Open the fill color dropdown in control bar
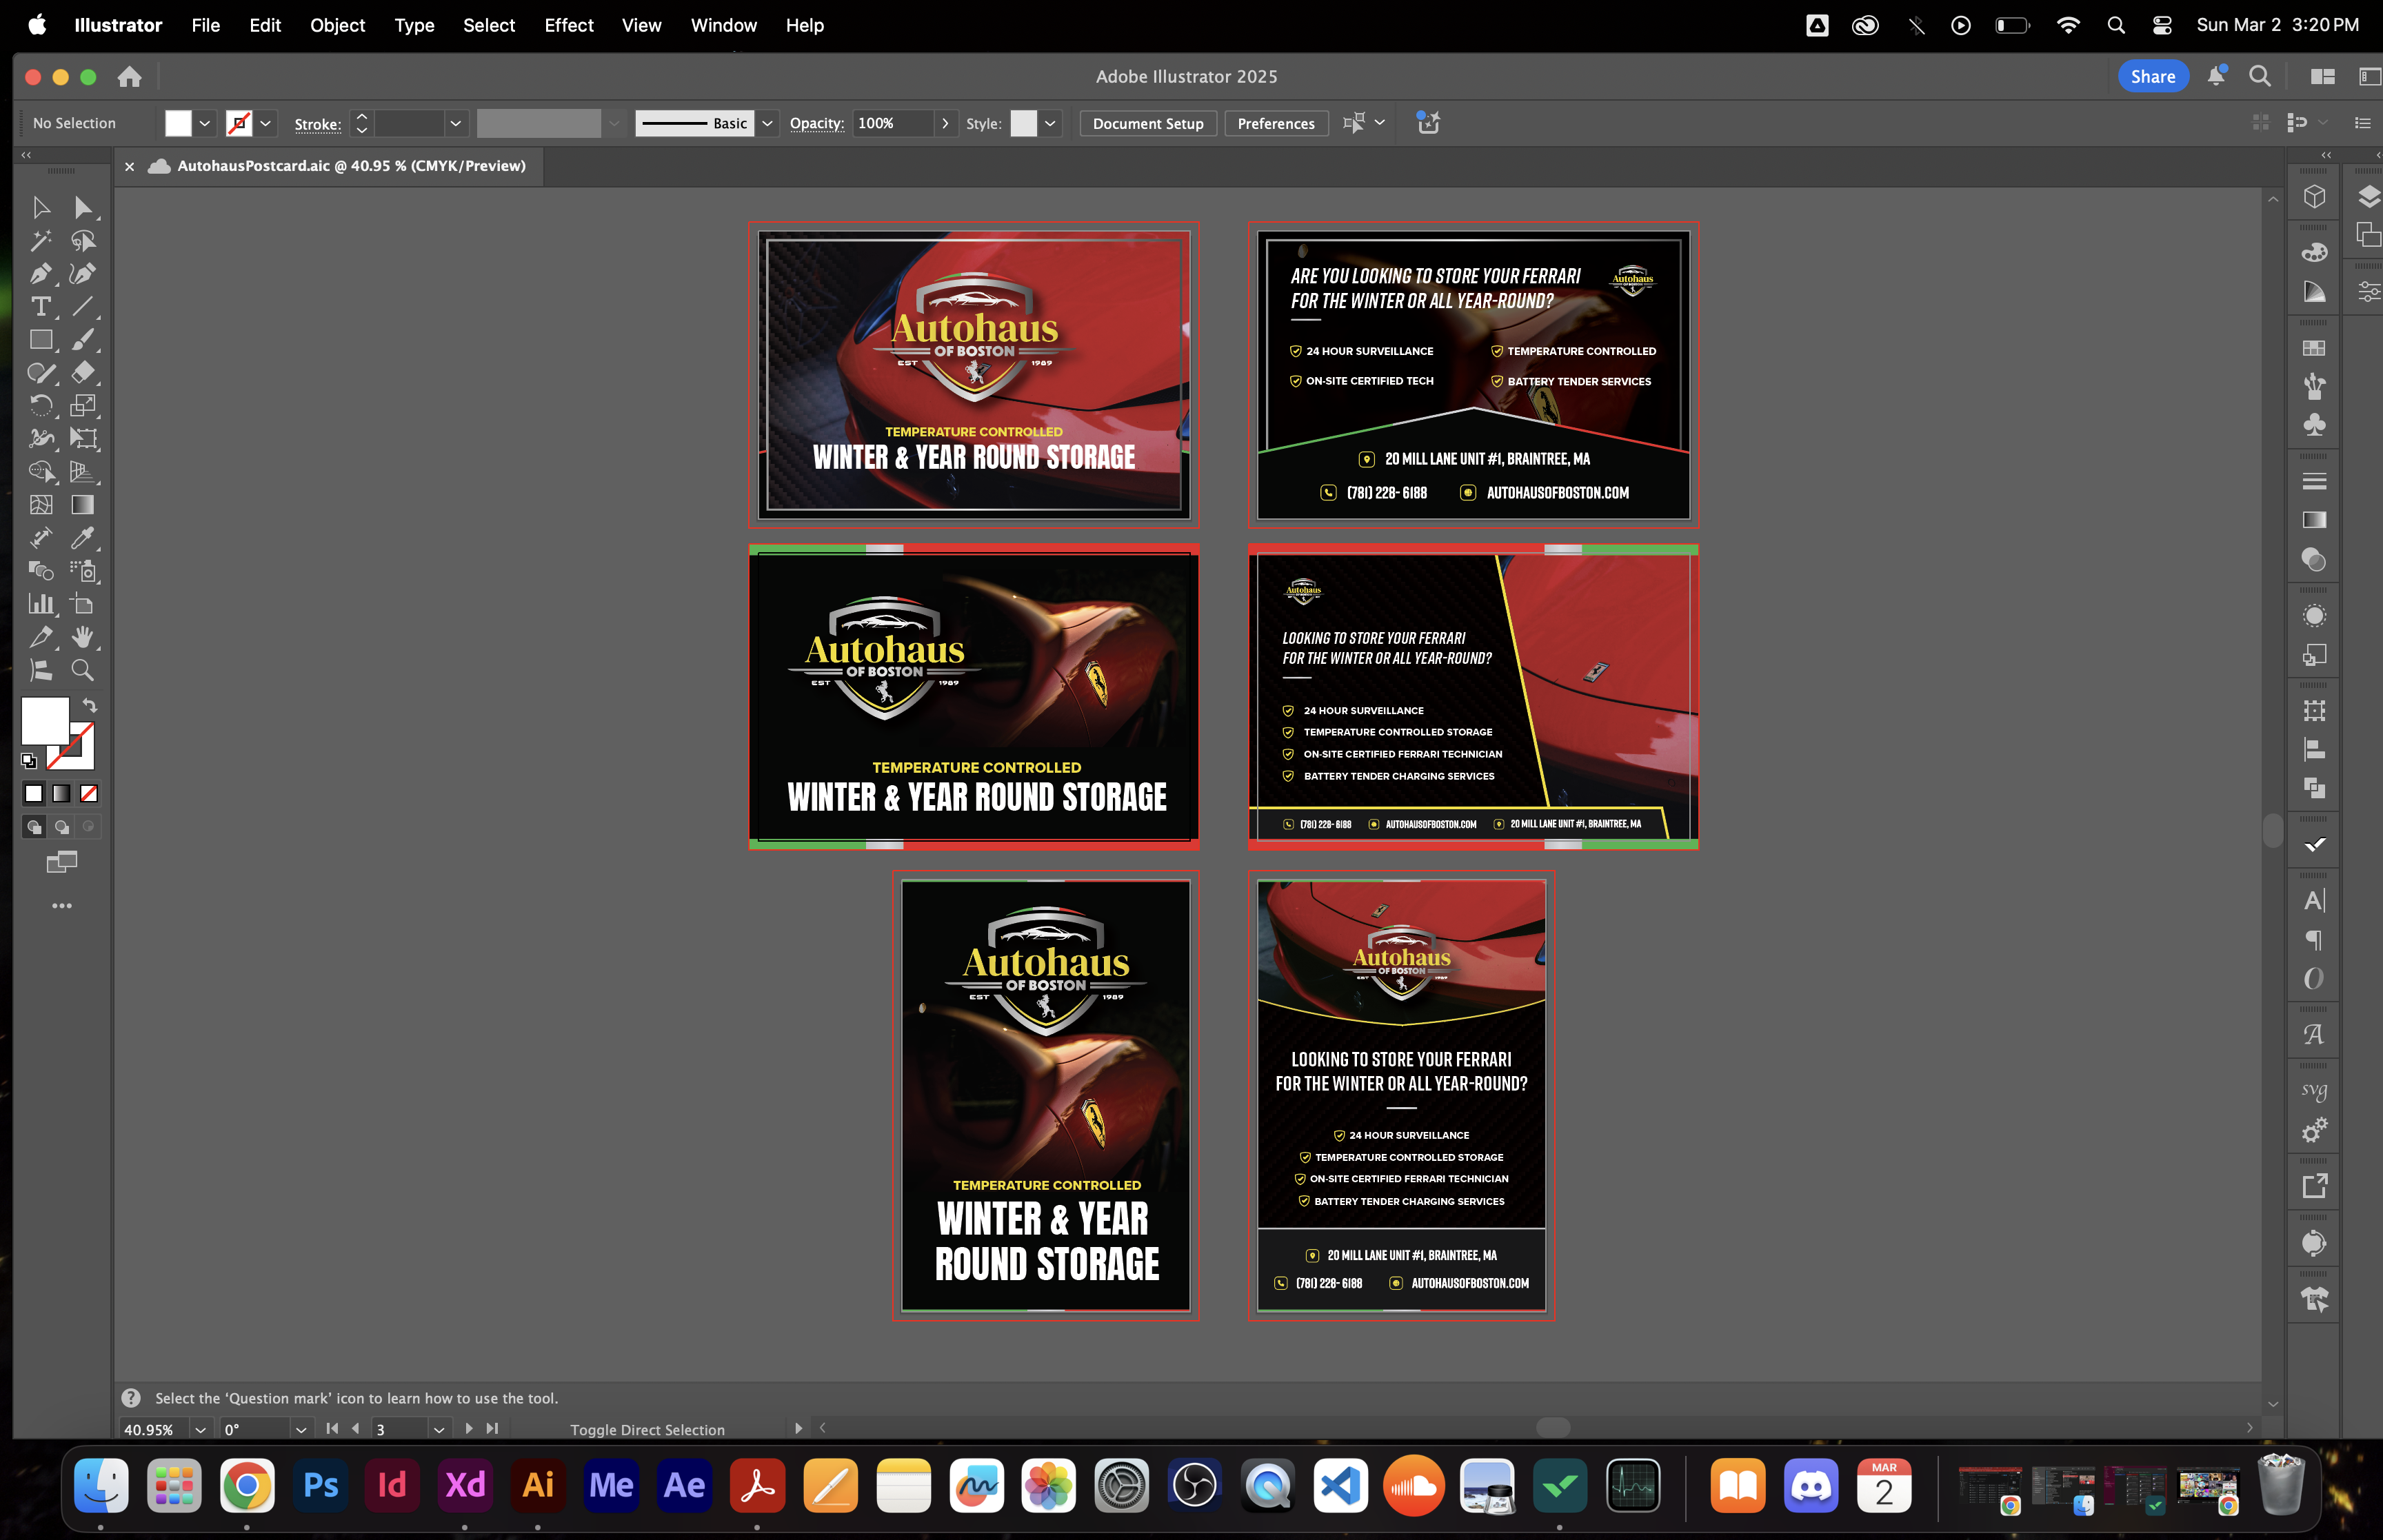2383x1540 pixels. click(x=205, y=123)
